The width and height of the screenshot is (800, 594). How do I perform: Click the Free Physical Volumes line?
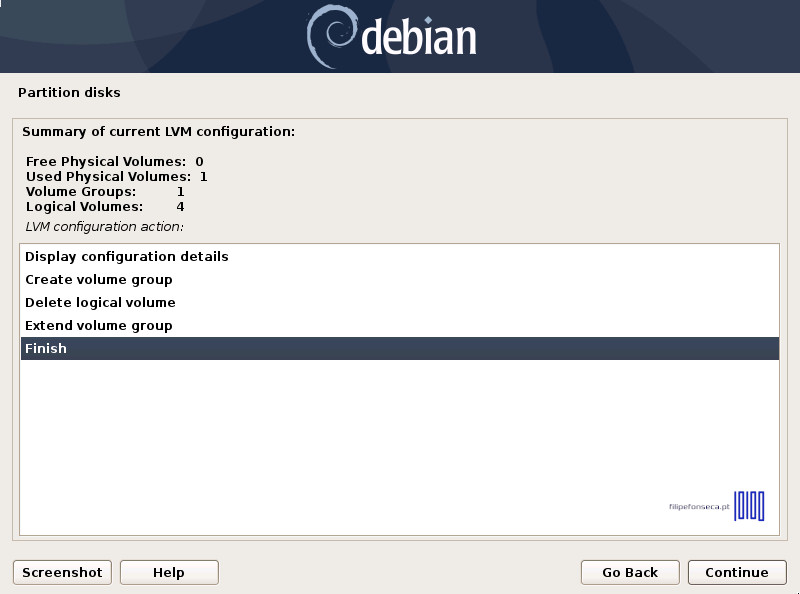[114, 161]
